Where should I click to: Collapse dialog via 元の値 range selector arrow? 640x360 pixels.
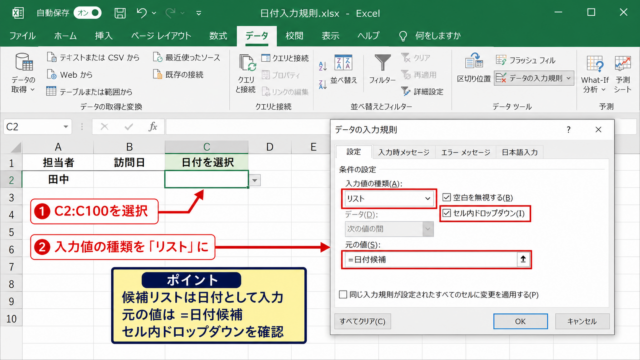pyautogui.click(x=523, y=259)
